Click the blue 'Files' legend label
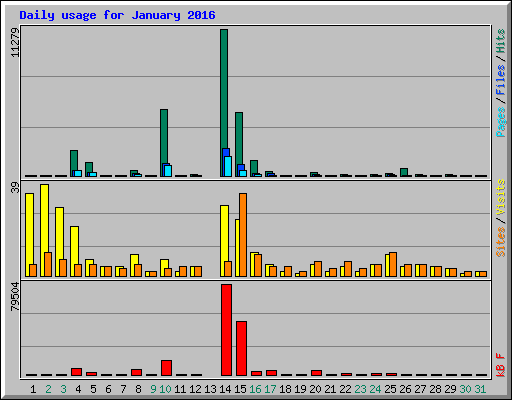Viewport: 512px width, 400px height. point(501,80)
